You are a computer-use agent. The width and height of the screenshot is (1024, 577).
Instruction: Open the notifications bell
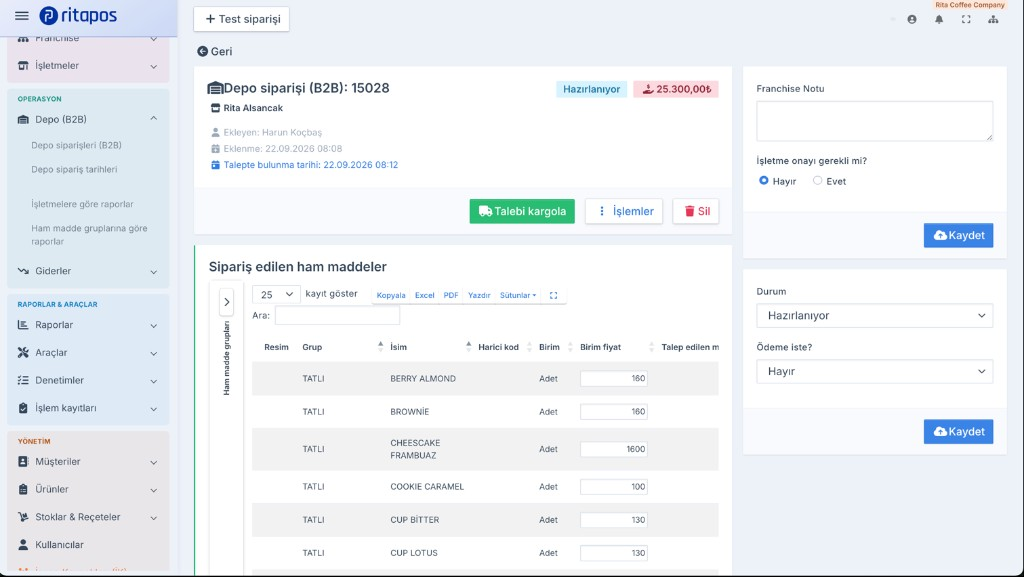coord(939,20)
